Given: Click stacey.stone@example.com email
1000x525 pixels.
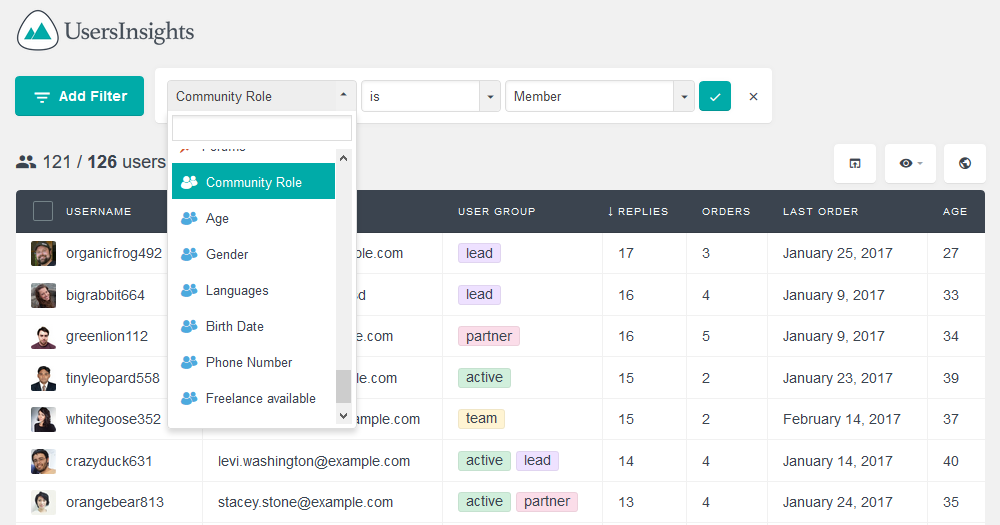Looking at the screenshot, I should coord(305,502).
